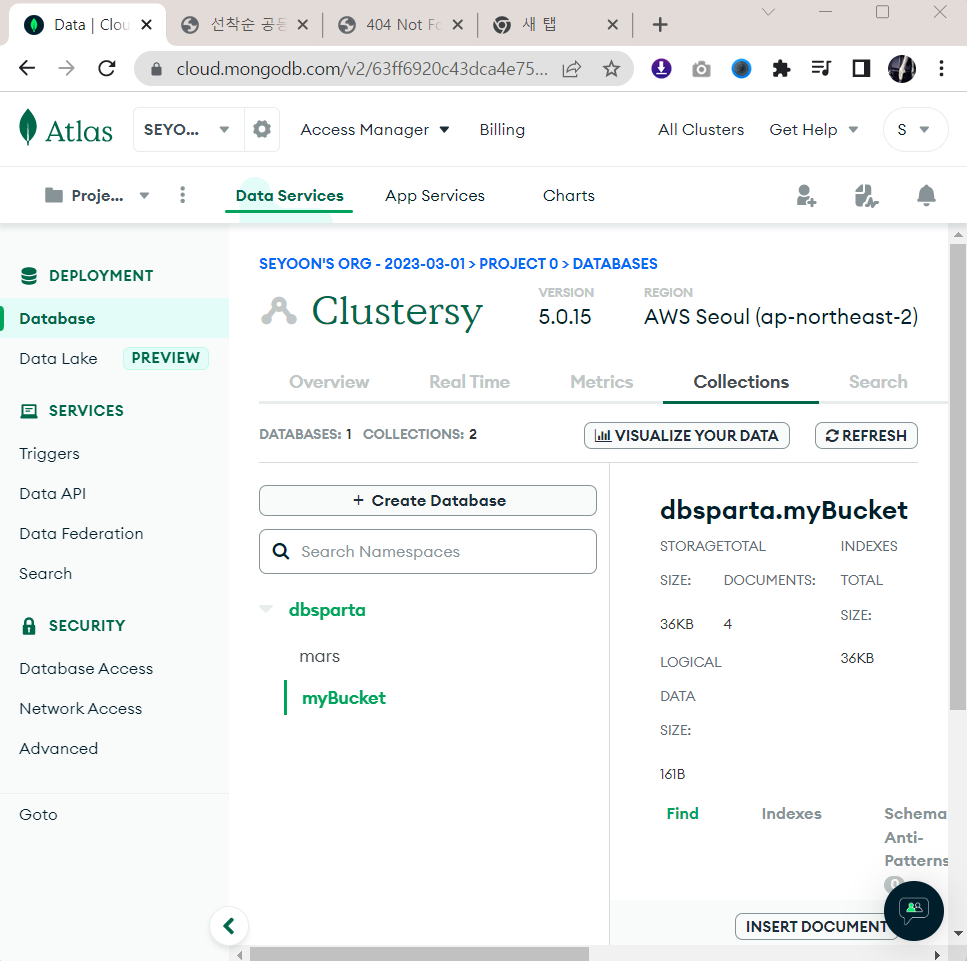
Task: Click Create Database button
Action: [x=428, y=500]
